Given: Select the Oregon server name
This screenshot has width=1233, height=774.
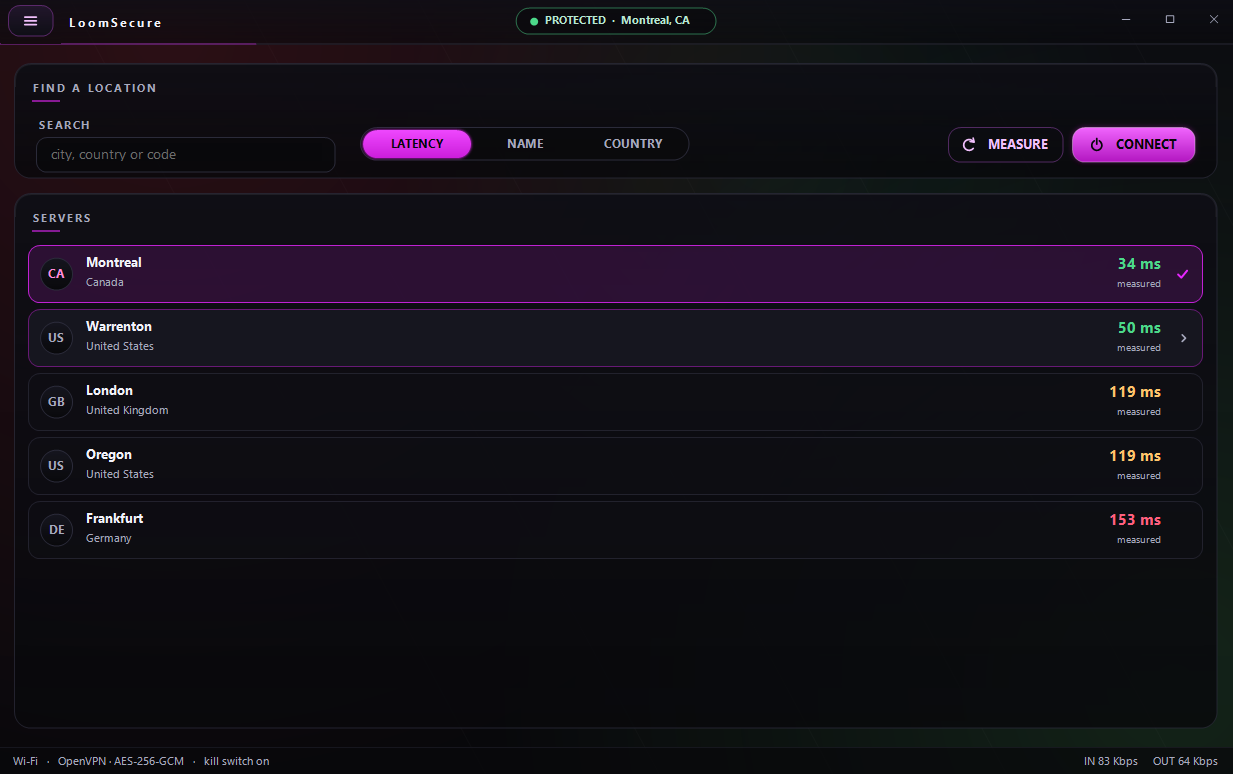Looking at the screenshot, I should [x=109, y=455].
